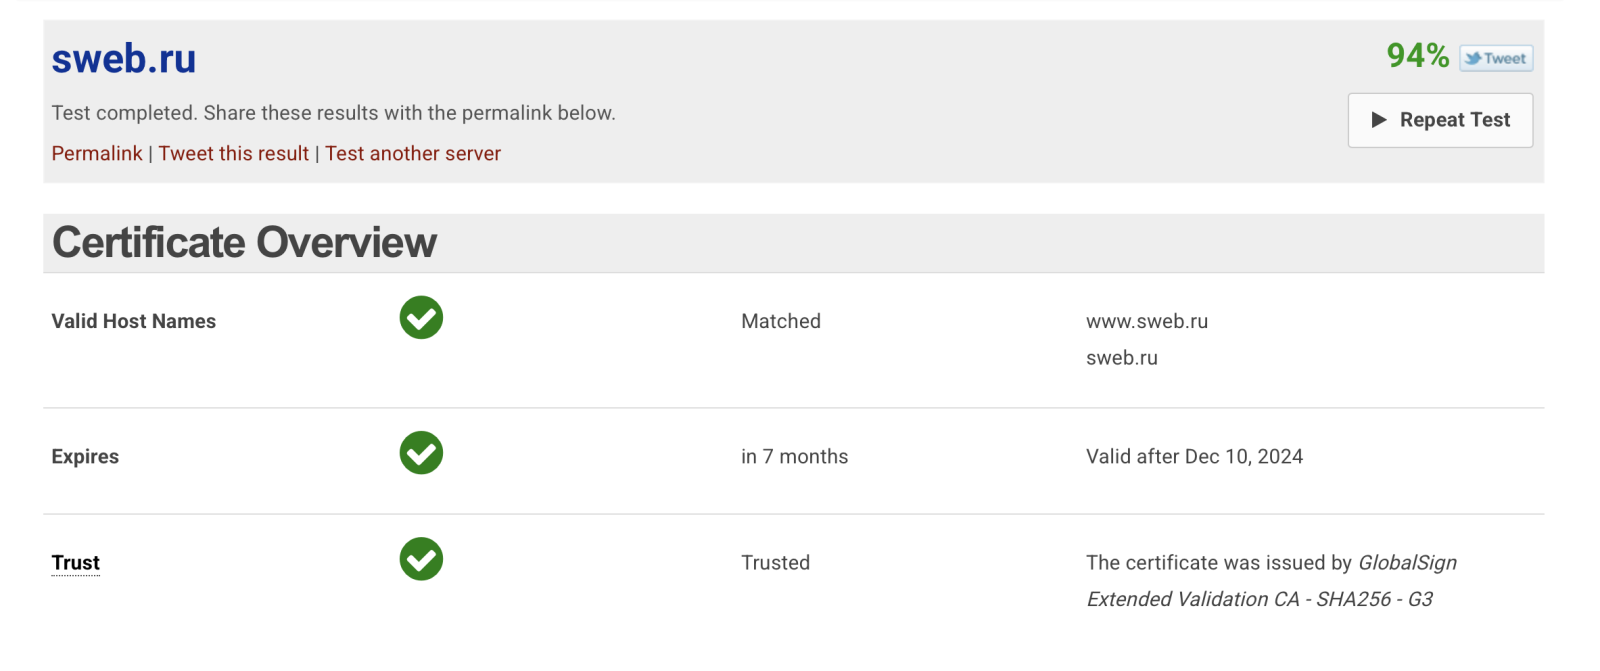
Task: Click the sweb.ru domain title
Action: tap(124, 59)
